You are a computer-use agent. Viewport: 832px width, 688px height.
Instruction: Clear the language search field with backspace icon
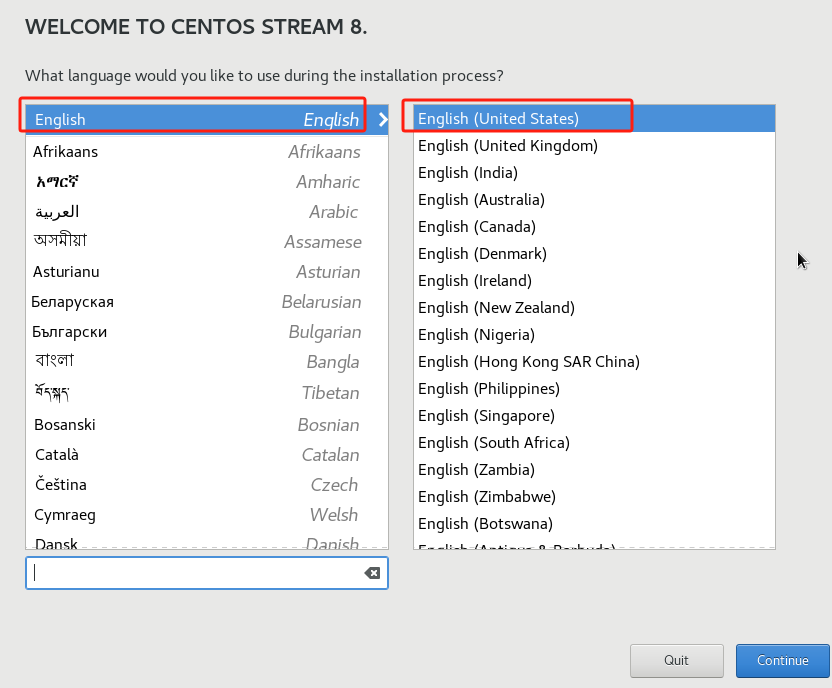point(372,573)
